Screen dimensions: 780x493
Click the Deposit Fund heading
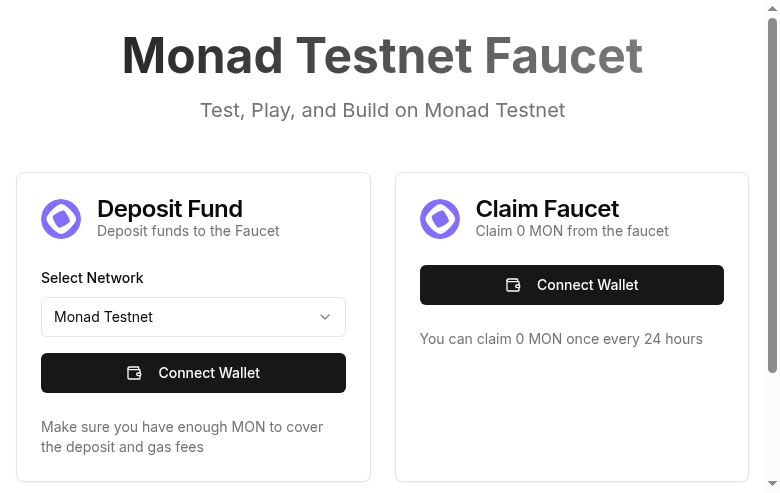point(170,209)
